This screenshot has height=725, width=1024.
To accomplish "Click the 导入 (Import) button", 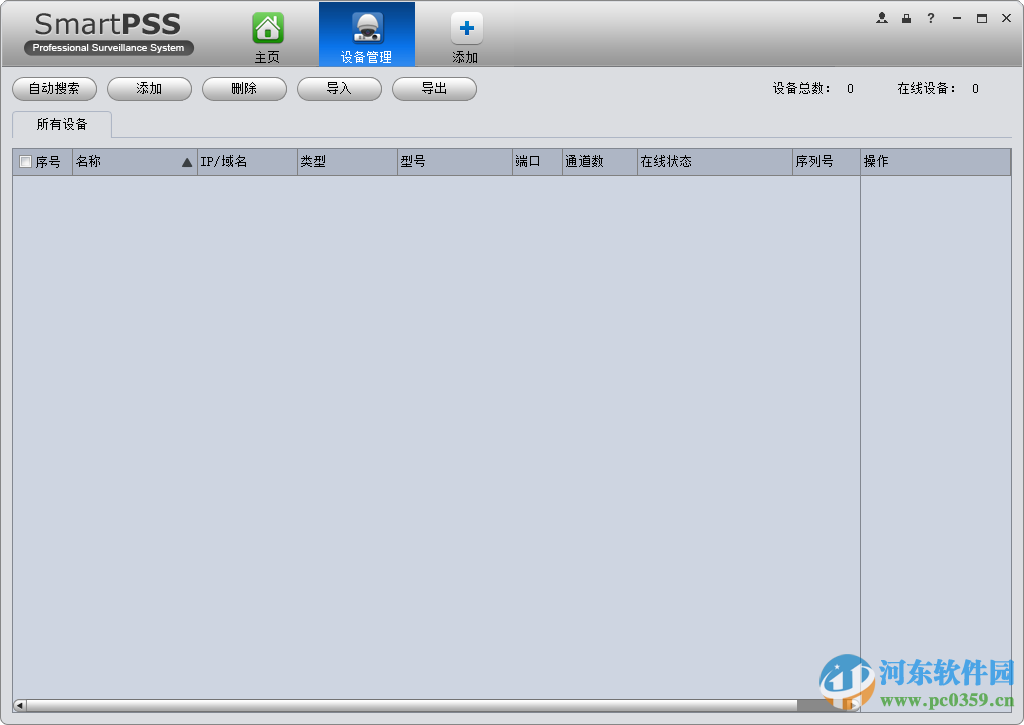I will (x=339, y=88).
